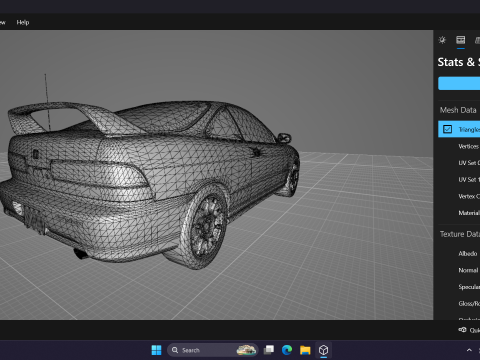
Task: Select the Vertices mesh data option
Action: (469, 146)
